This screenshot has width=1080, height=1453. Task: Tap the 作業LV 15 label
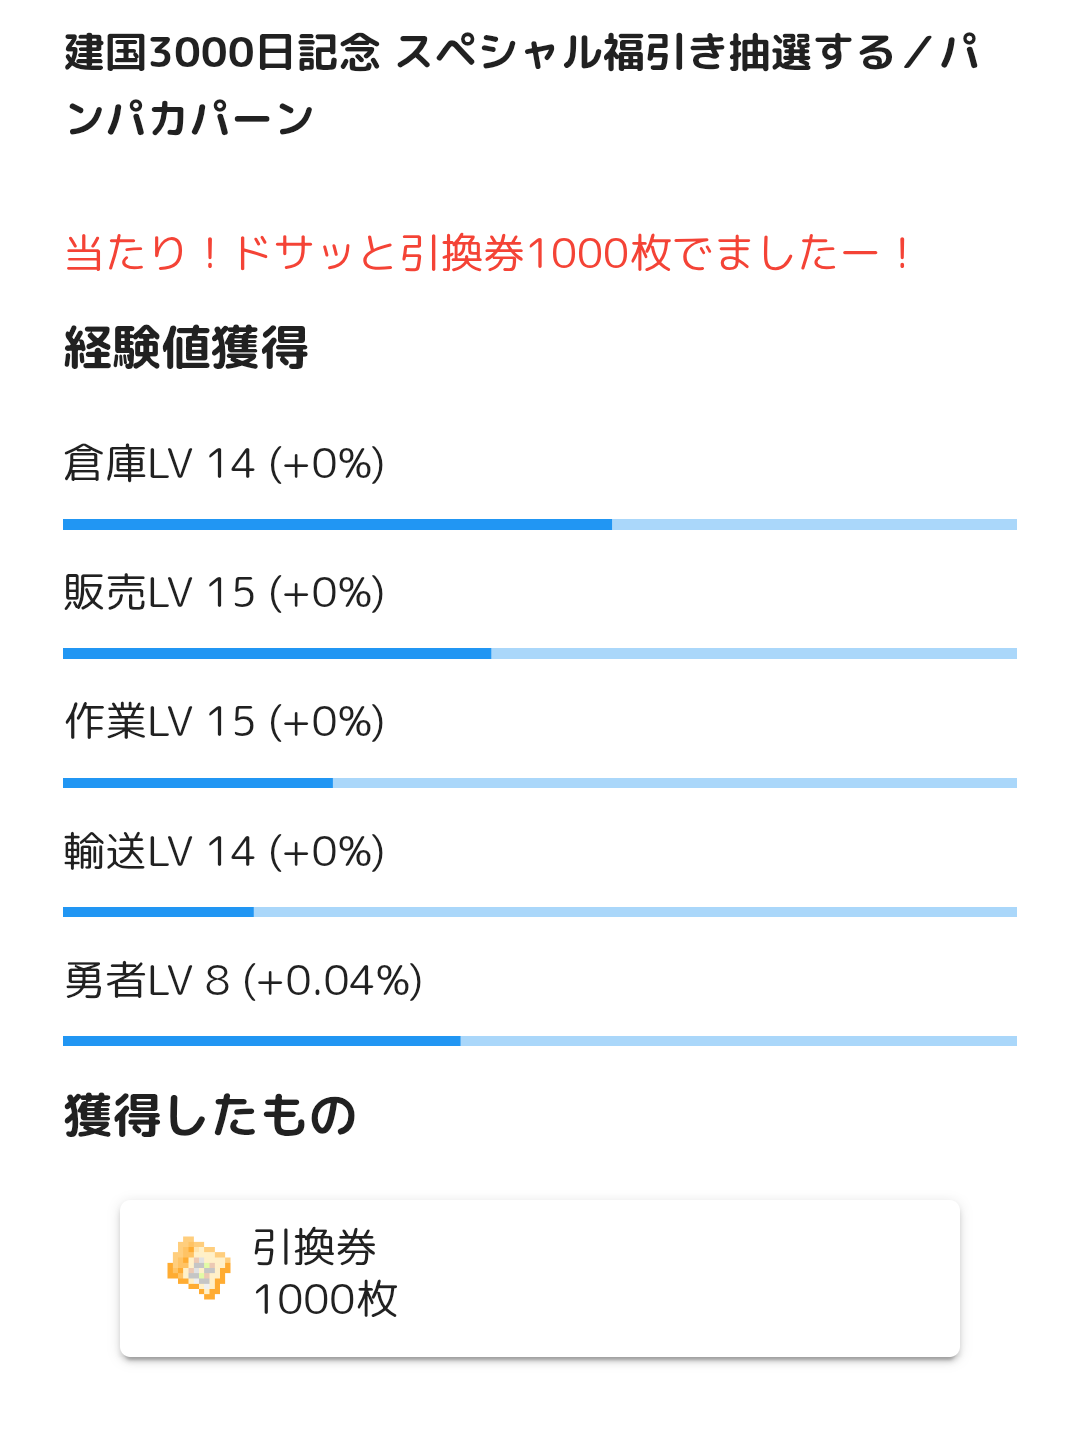pos(224,722)
